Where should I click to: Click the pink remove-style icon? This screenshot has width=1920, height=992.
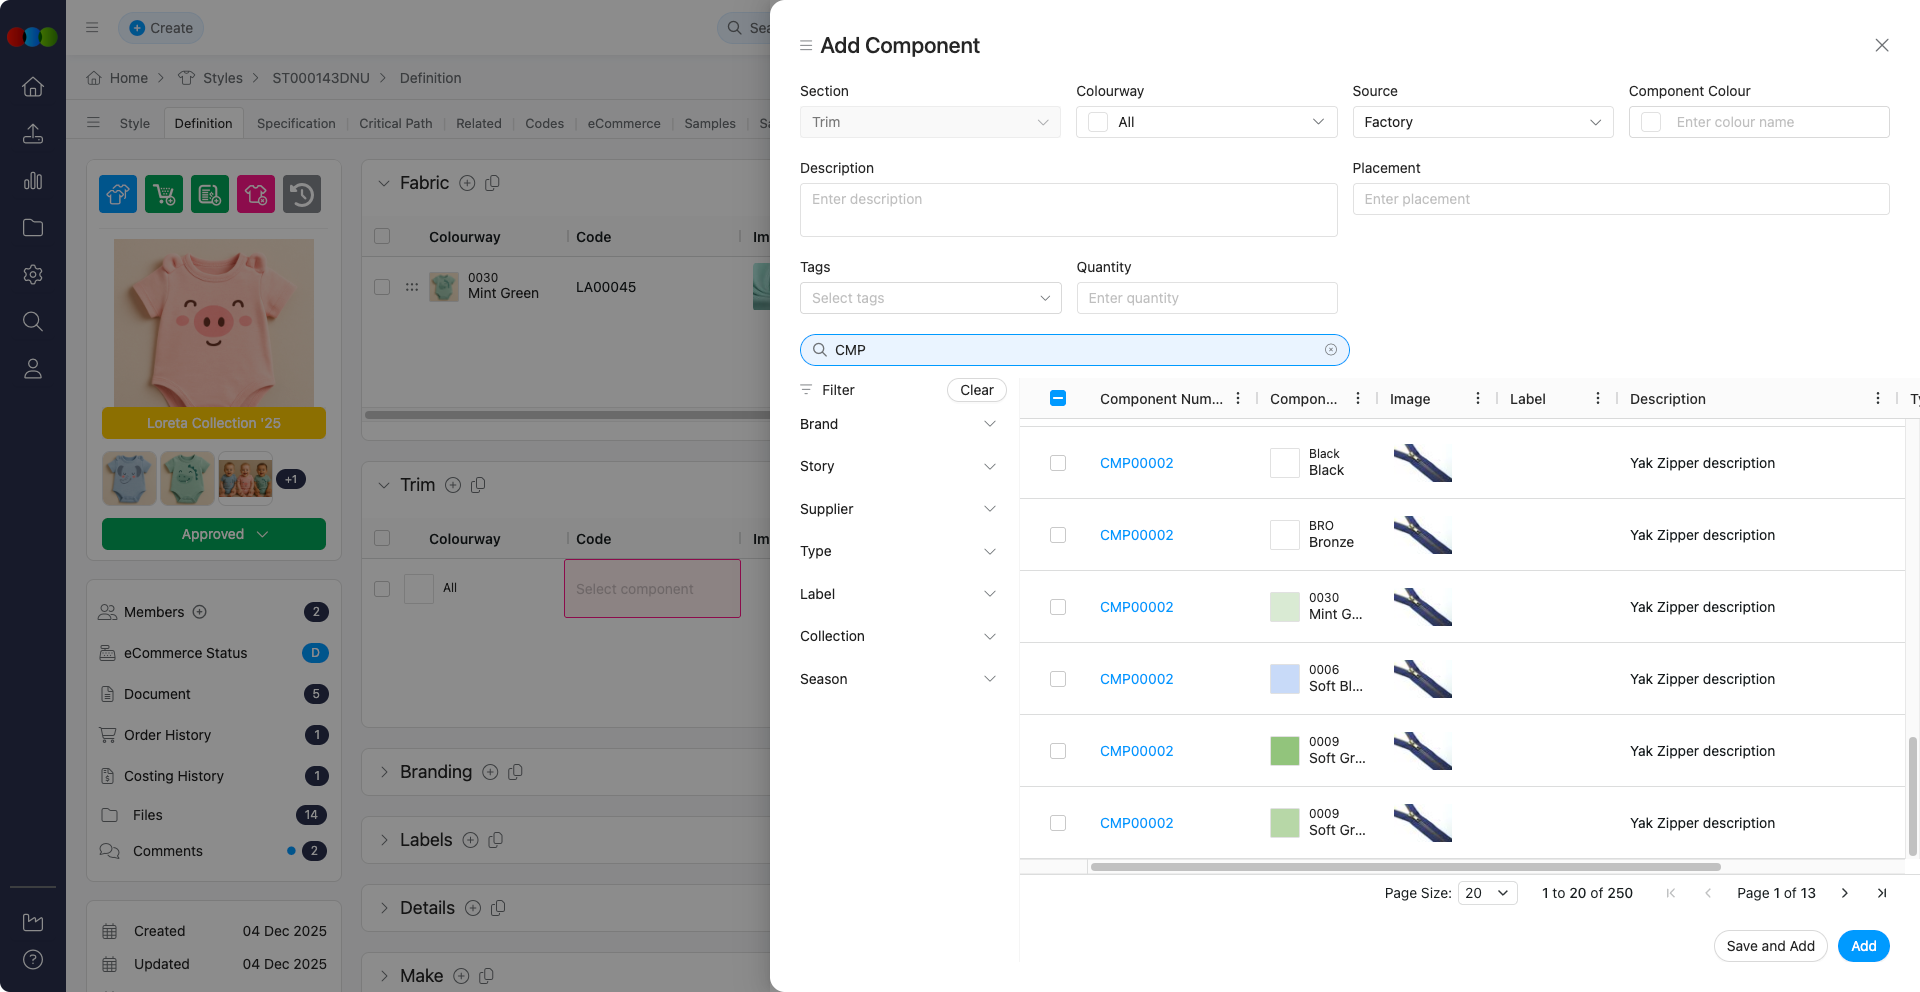[x=256, y=194]
